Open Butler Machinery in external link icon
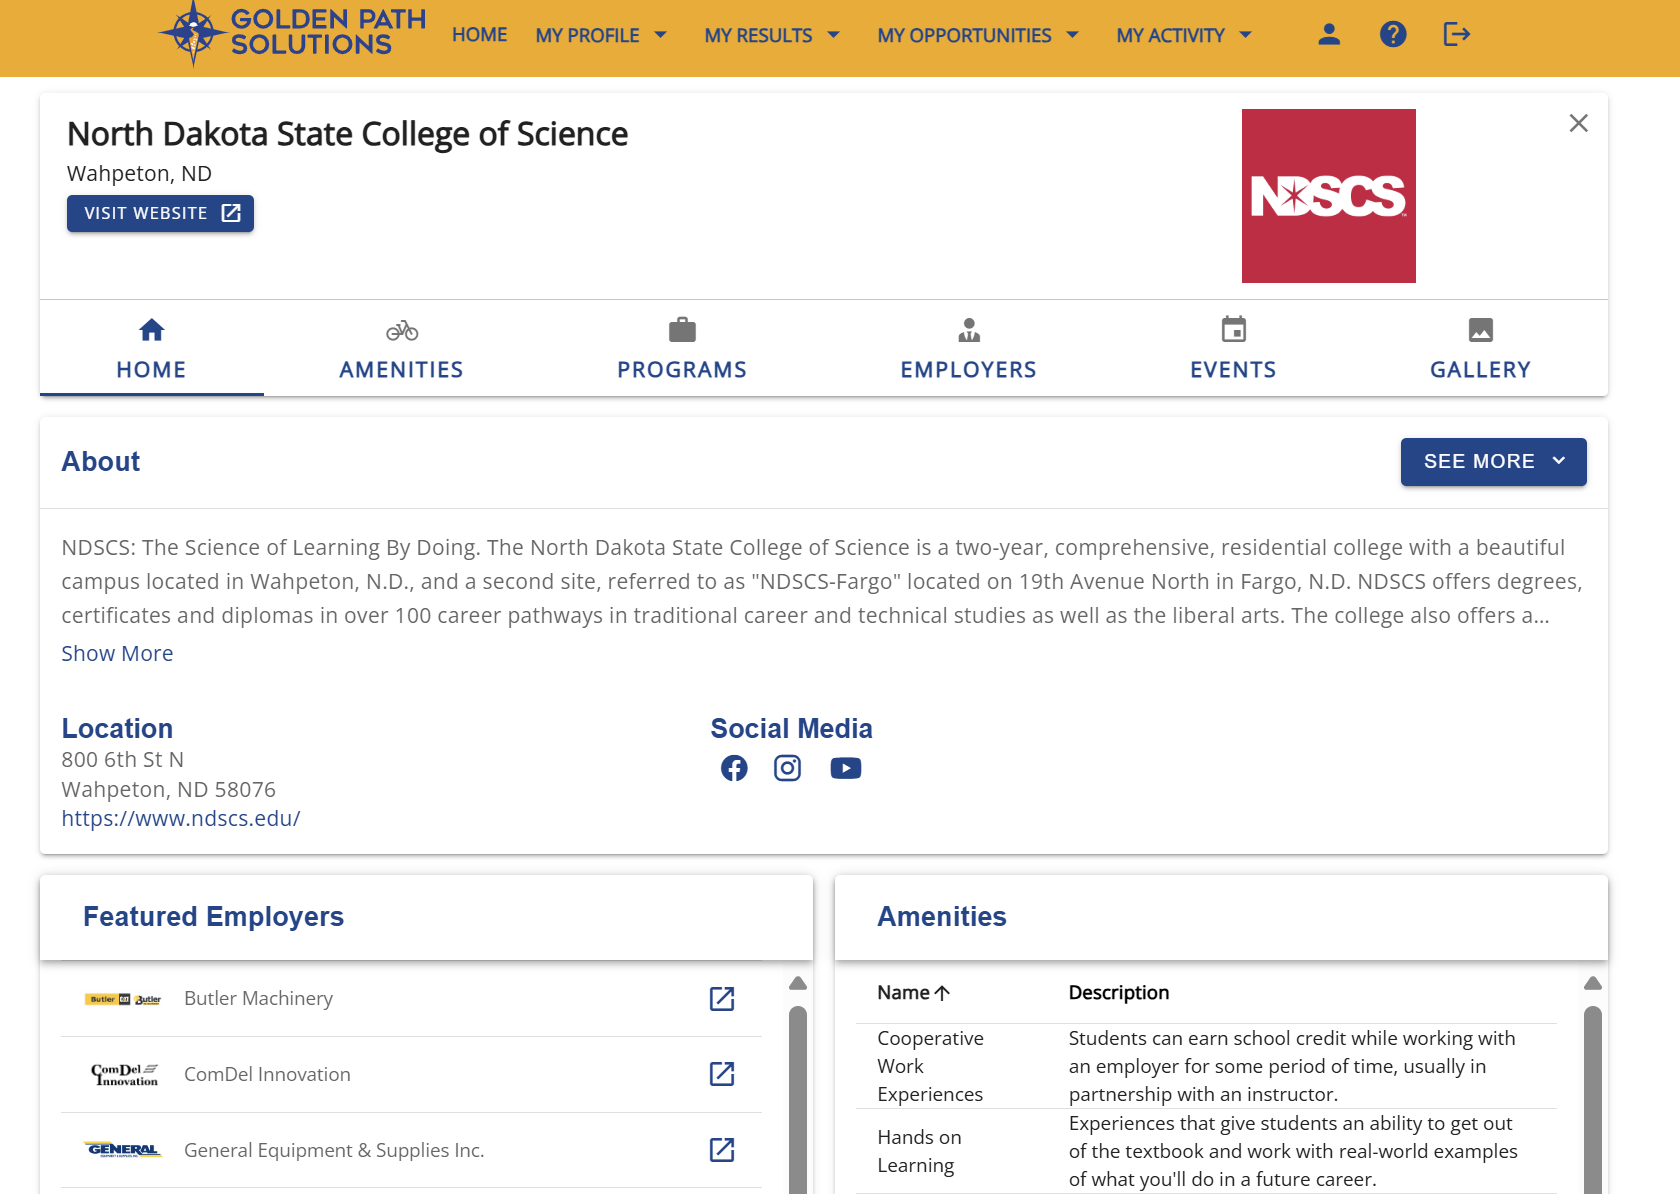Screen dimensions: 1680x1194 [722, 998]
